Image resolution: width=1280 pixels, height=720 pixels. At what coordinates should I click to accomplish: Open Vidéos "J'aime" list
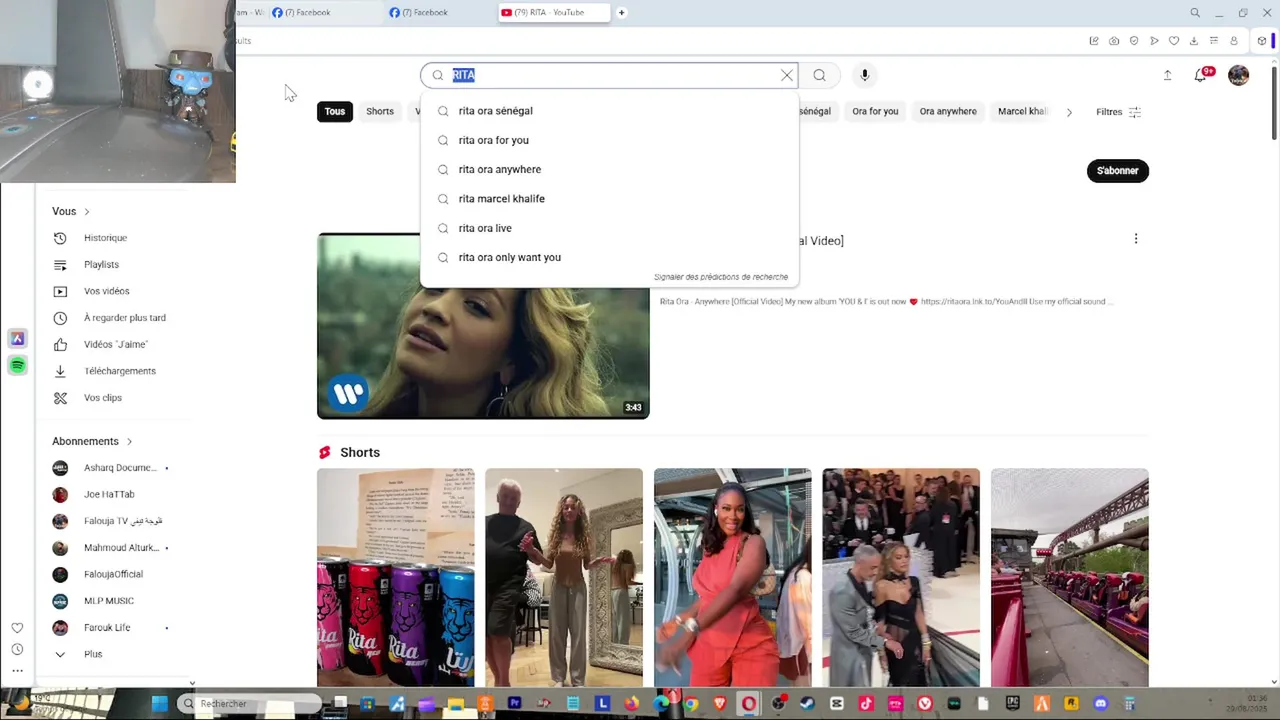click(x=115, y=344)
